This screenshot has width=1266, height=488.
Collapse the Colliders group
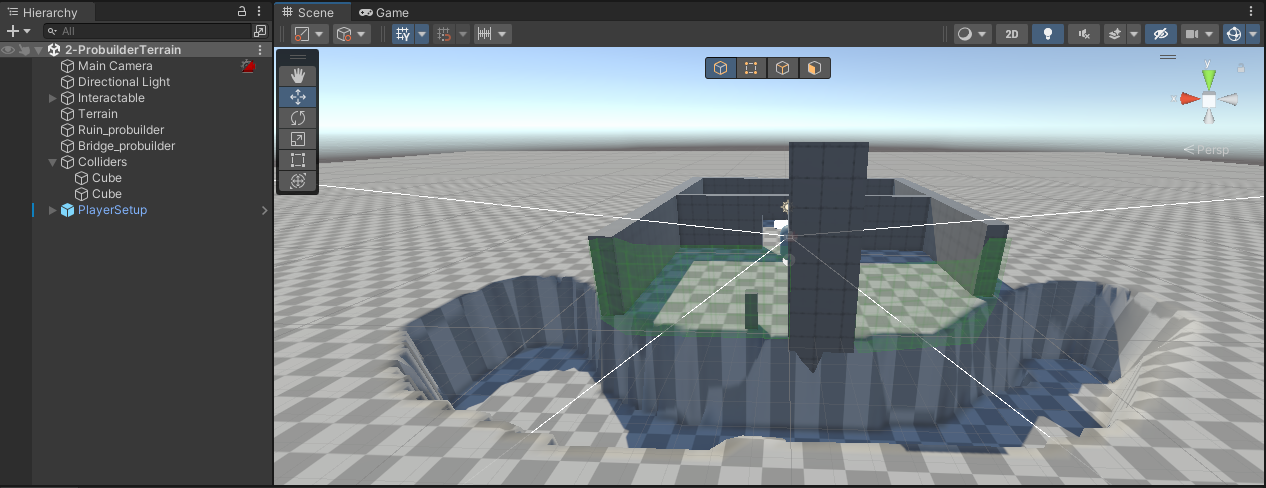[x=53, y=162]
